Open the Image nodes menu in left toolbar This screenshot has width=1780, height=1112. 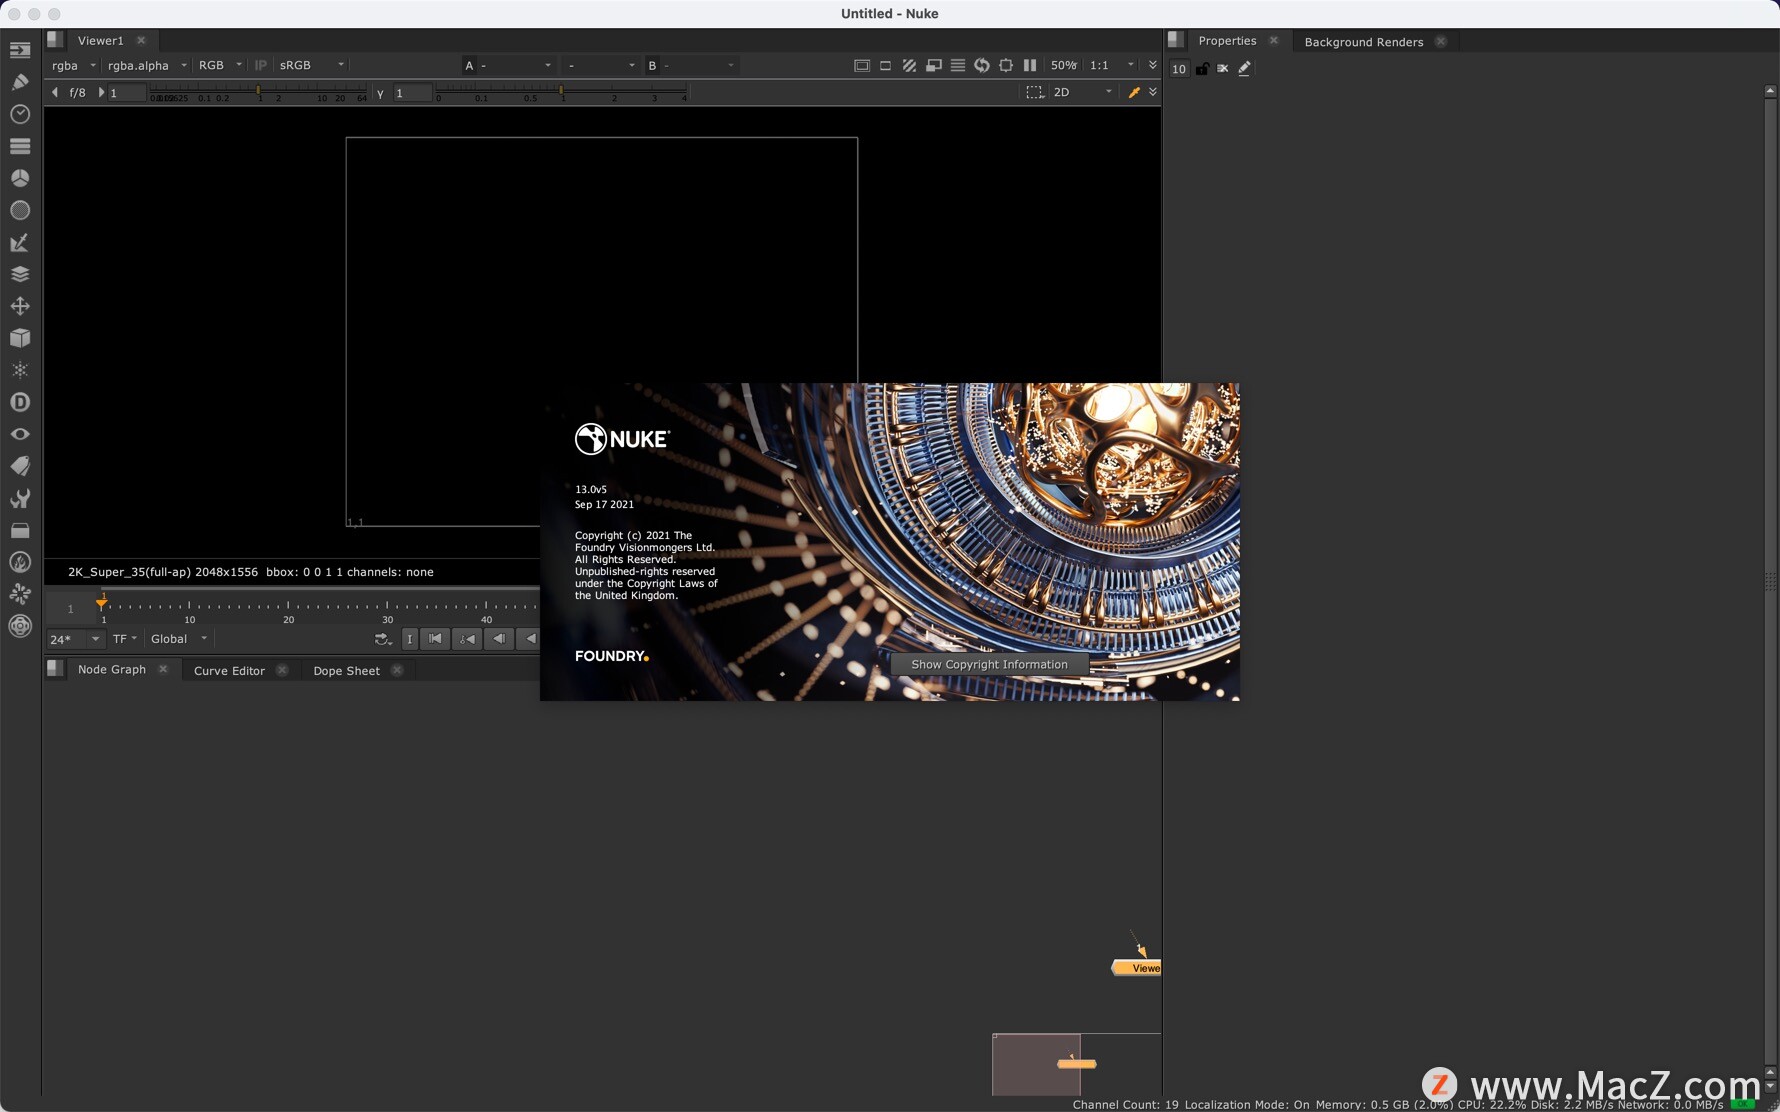click(x=20, y=50)
